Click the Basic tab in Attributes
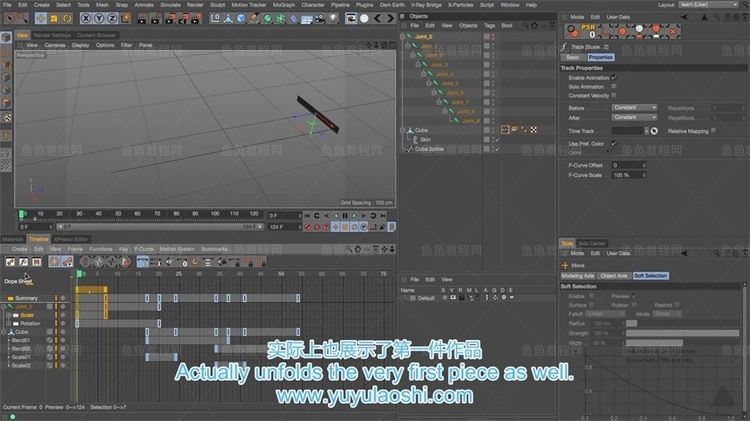Screen dimensions: 750x421 pyautogui.click(x=573, y=57)
